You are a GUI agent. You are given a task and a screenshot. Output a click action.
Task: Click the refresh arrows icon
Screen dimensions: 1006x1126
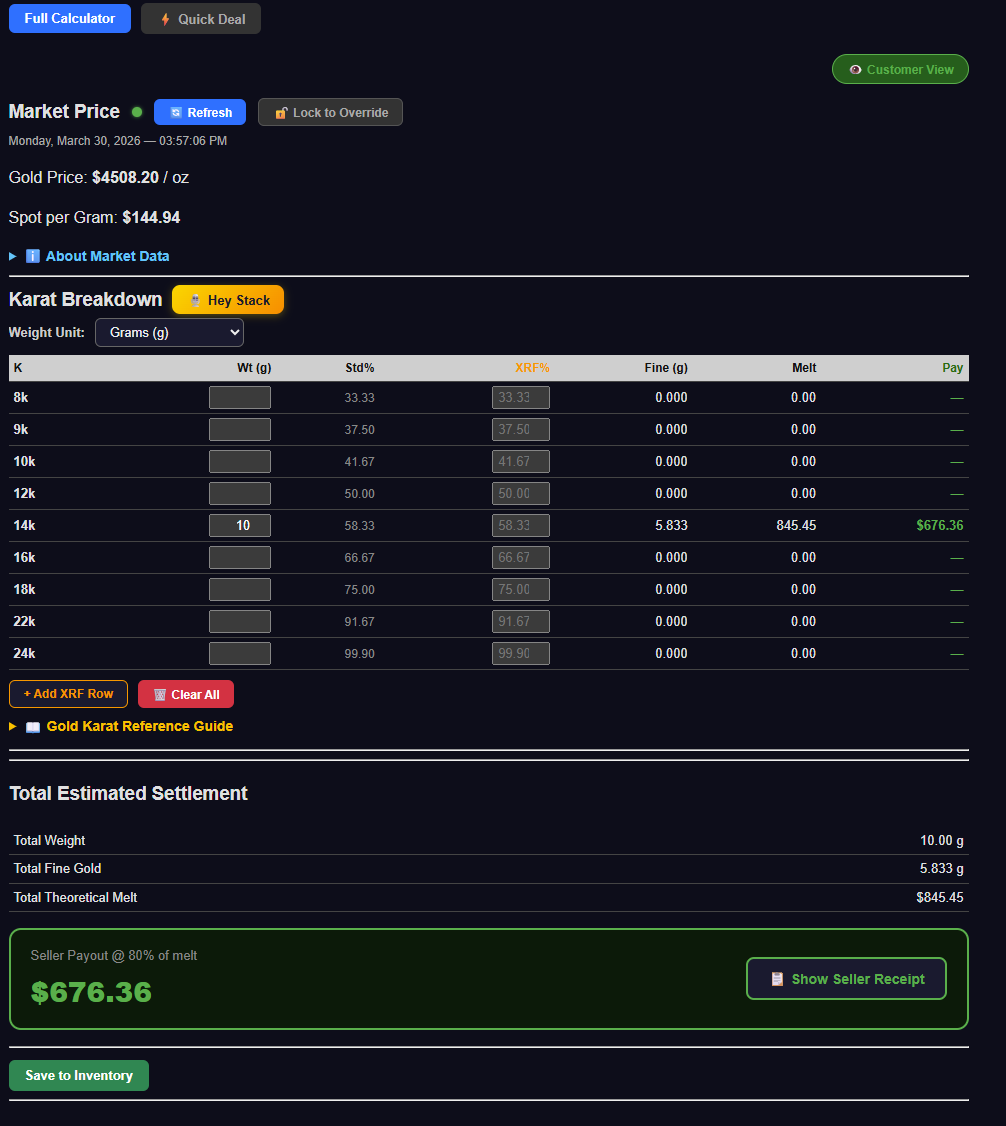(176, 113)
